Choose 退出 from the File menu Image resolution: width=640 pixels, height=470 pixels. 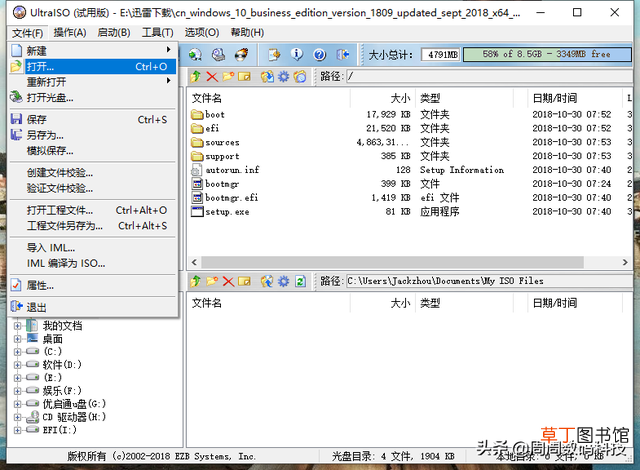click(93, 307)
